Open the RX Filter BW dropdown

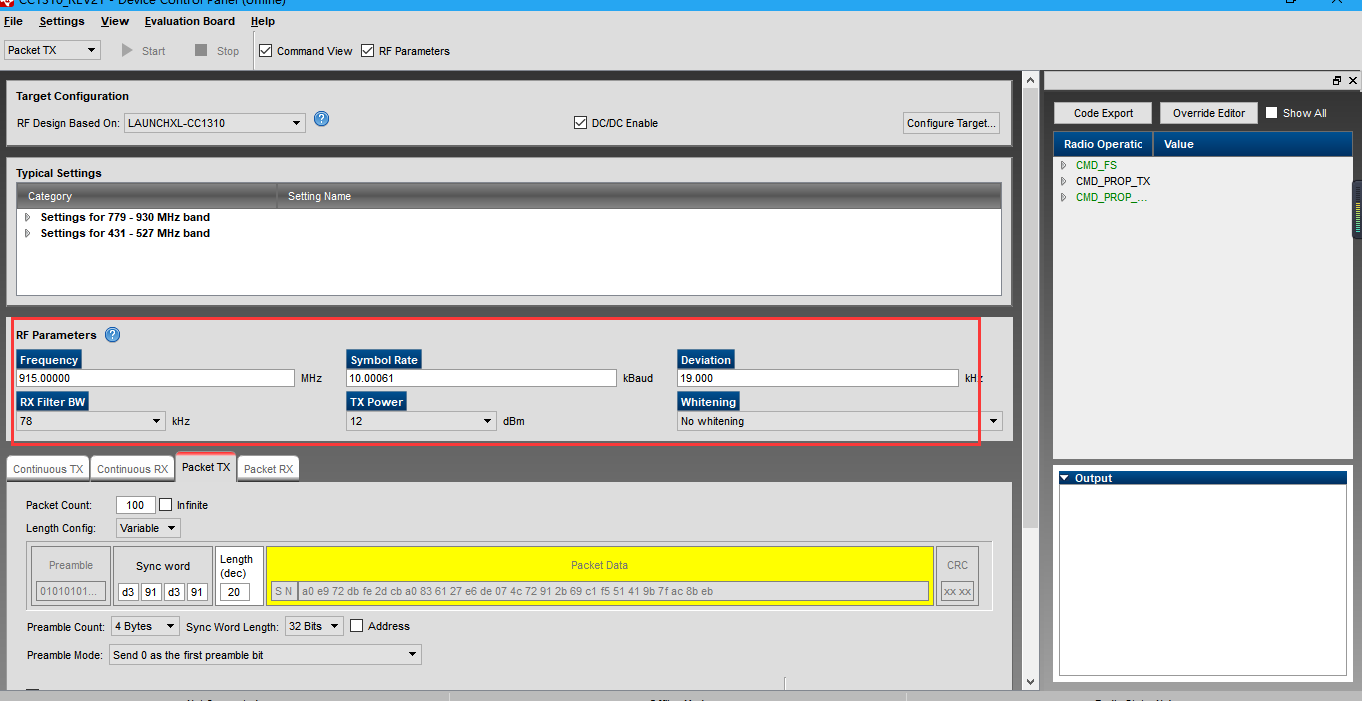pos(91,421)
